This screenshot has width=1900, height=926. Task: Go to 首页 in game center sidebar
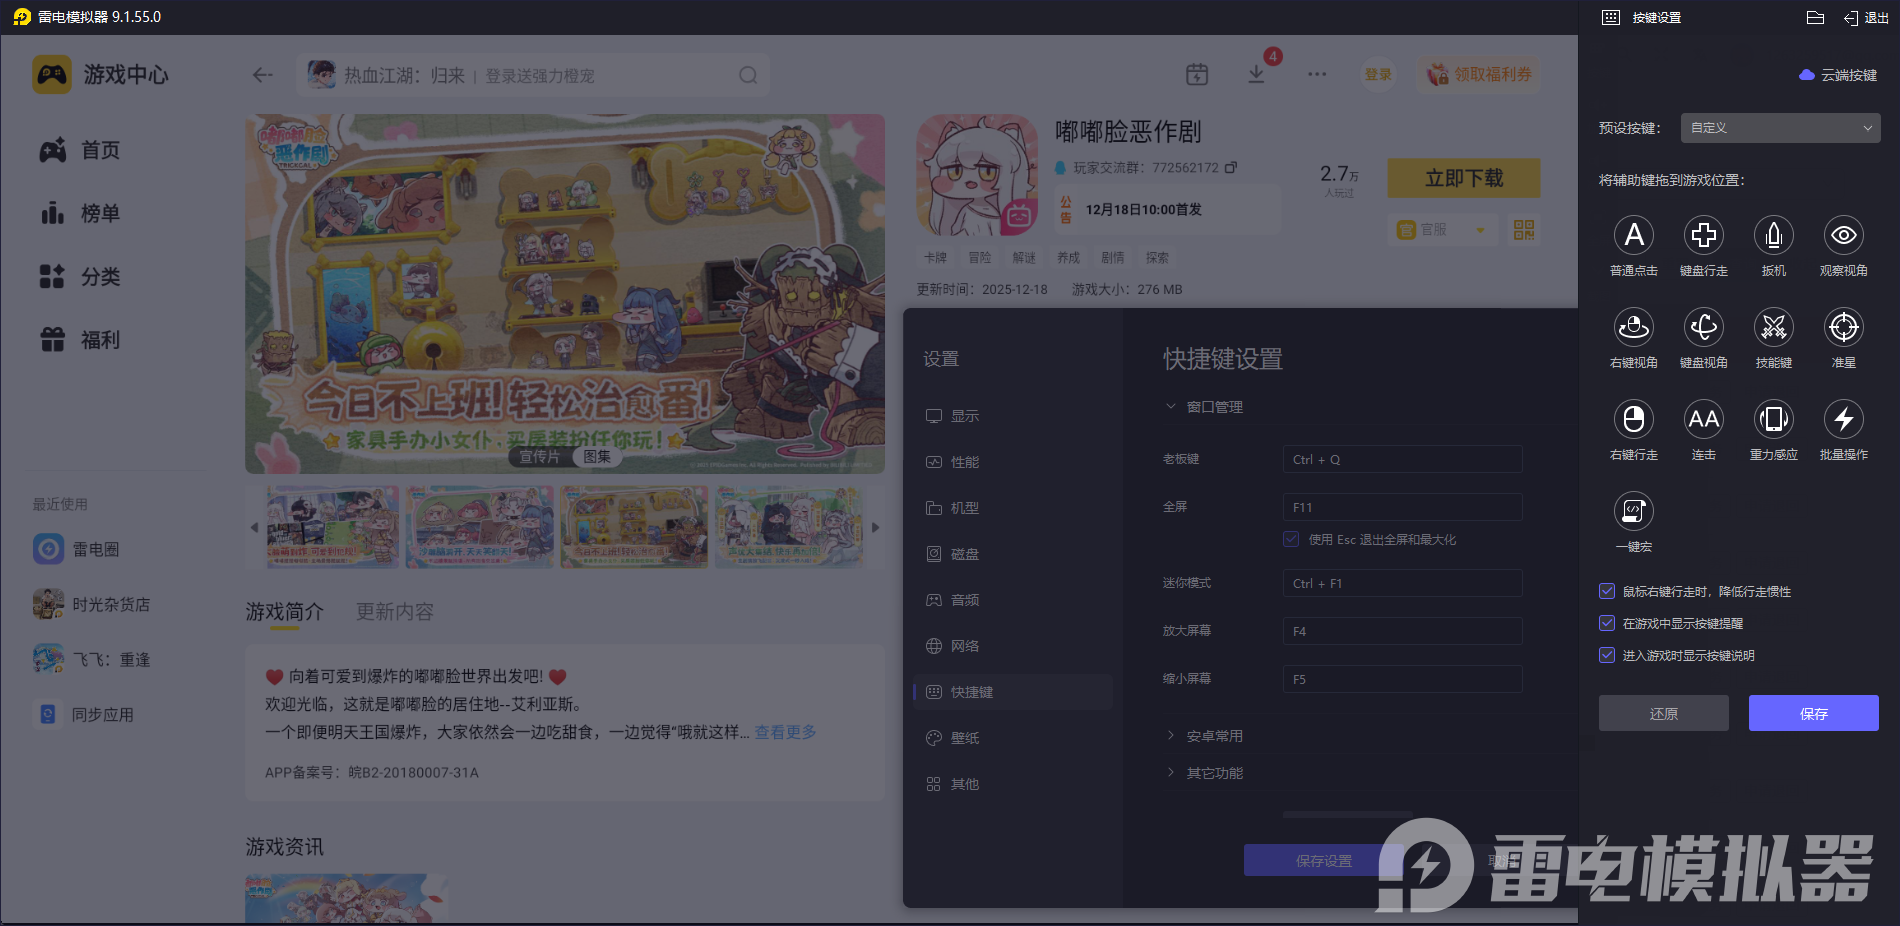(x=80, y=150)
